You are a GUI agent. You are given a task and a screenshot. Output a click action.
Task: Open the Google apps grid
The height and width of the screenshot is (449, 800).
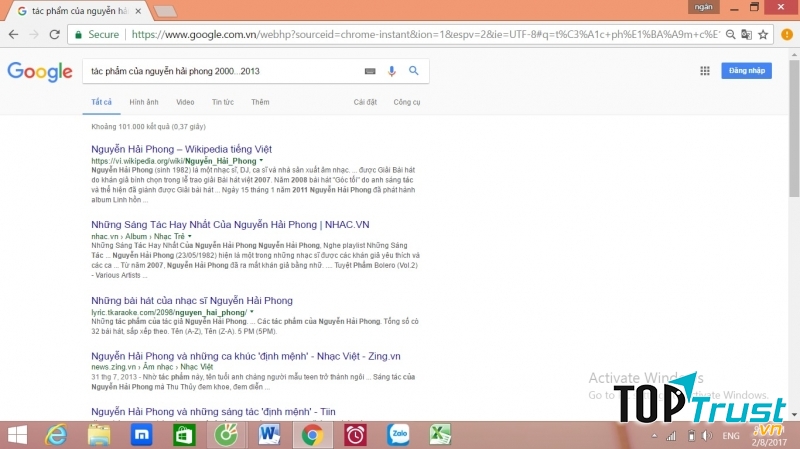(x=705, y=71)
